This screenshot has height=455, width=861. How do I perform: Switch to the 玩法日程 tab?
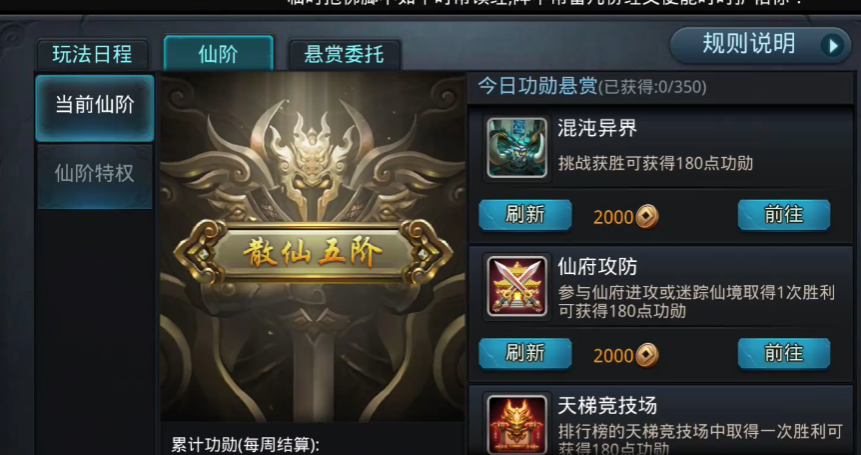(x=92, y=54)
